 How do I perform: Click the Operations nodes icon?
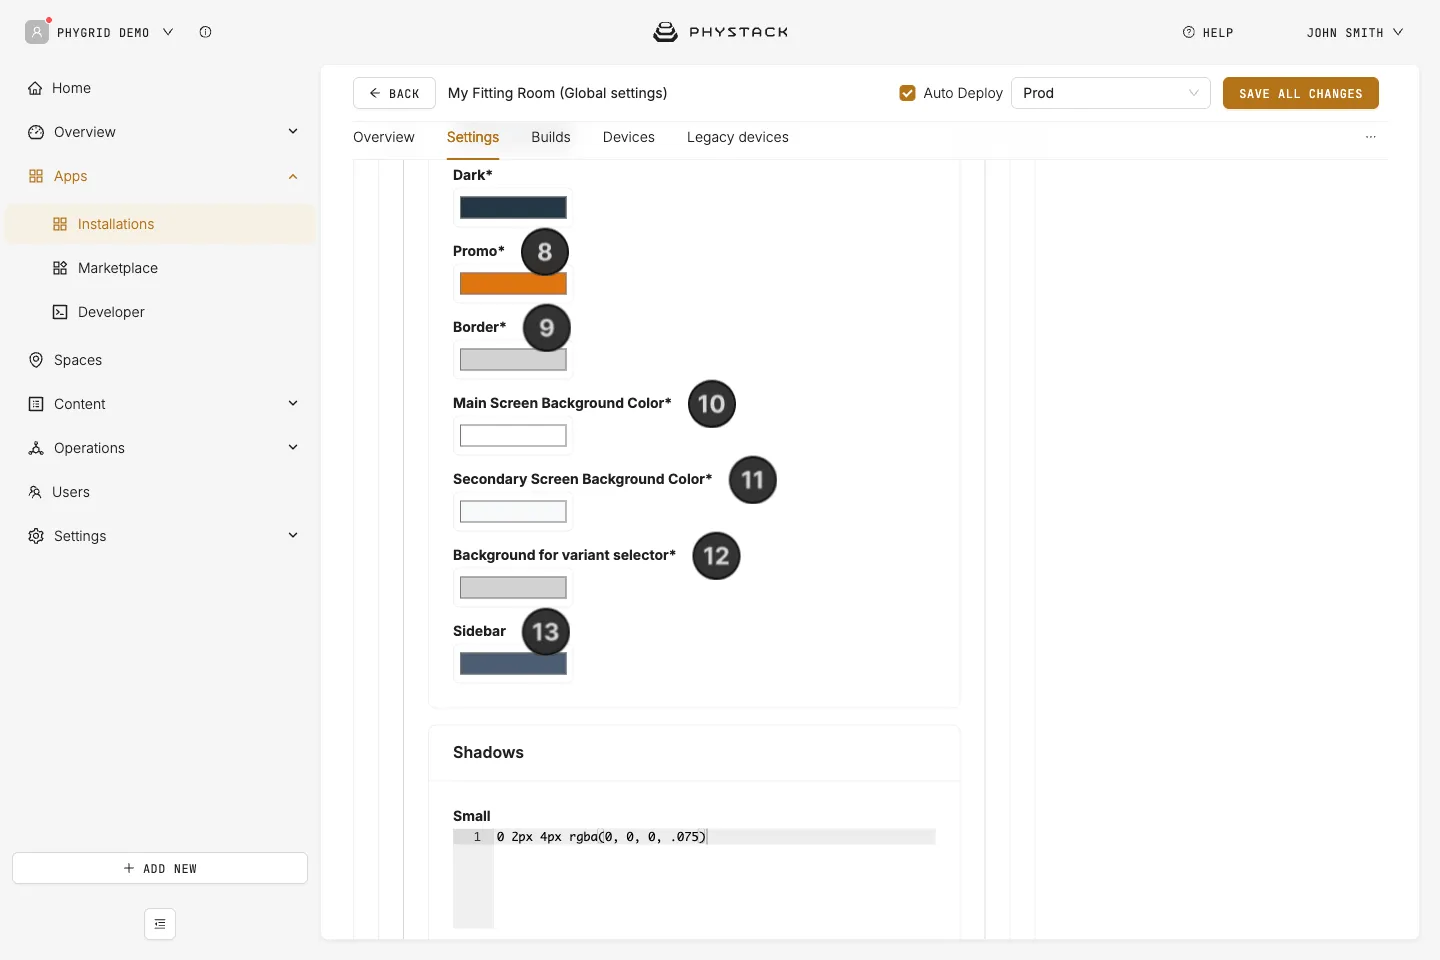point(36,448)
